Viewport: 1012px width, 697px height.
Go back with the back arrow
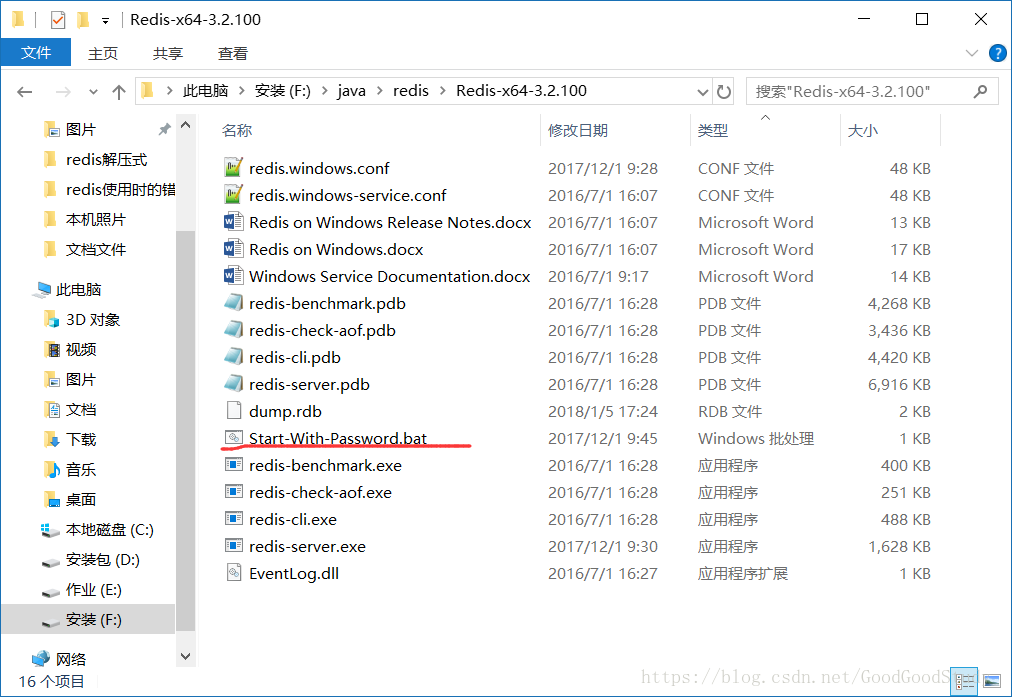point(25,92)
